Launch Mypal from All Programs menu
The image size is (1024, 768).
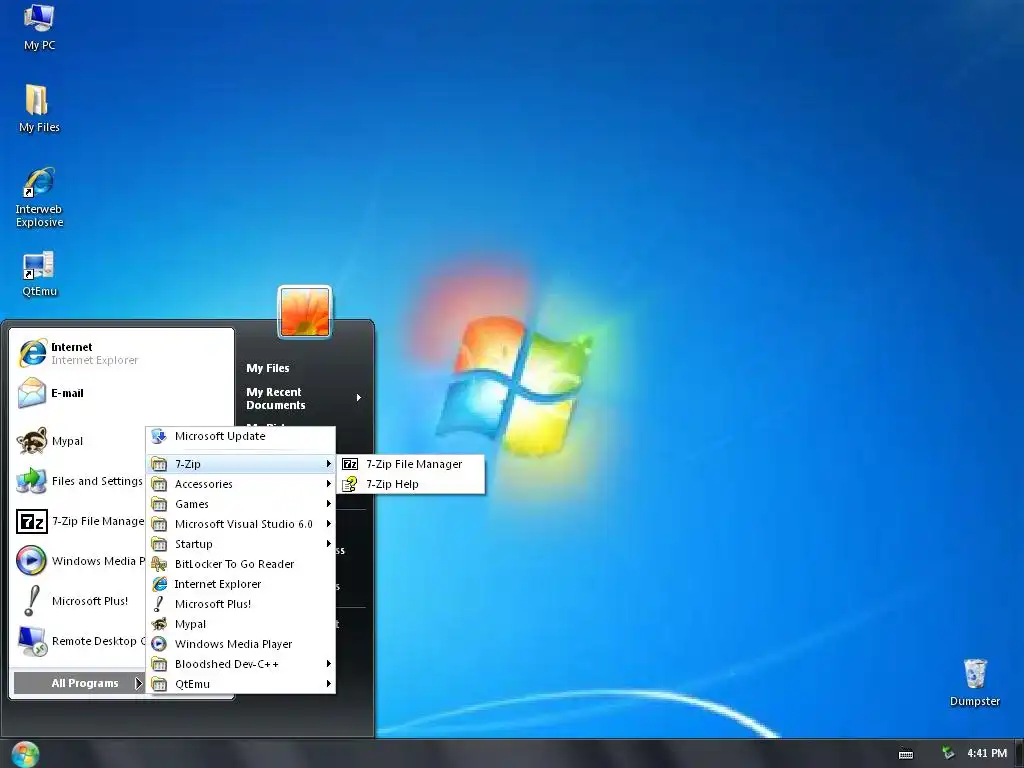click(240, 624)
